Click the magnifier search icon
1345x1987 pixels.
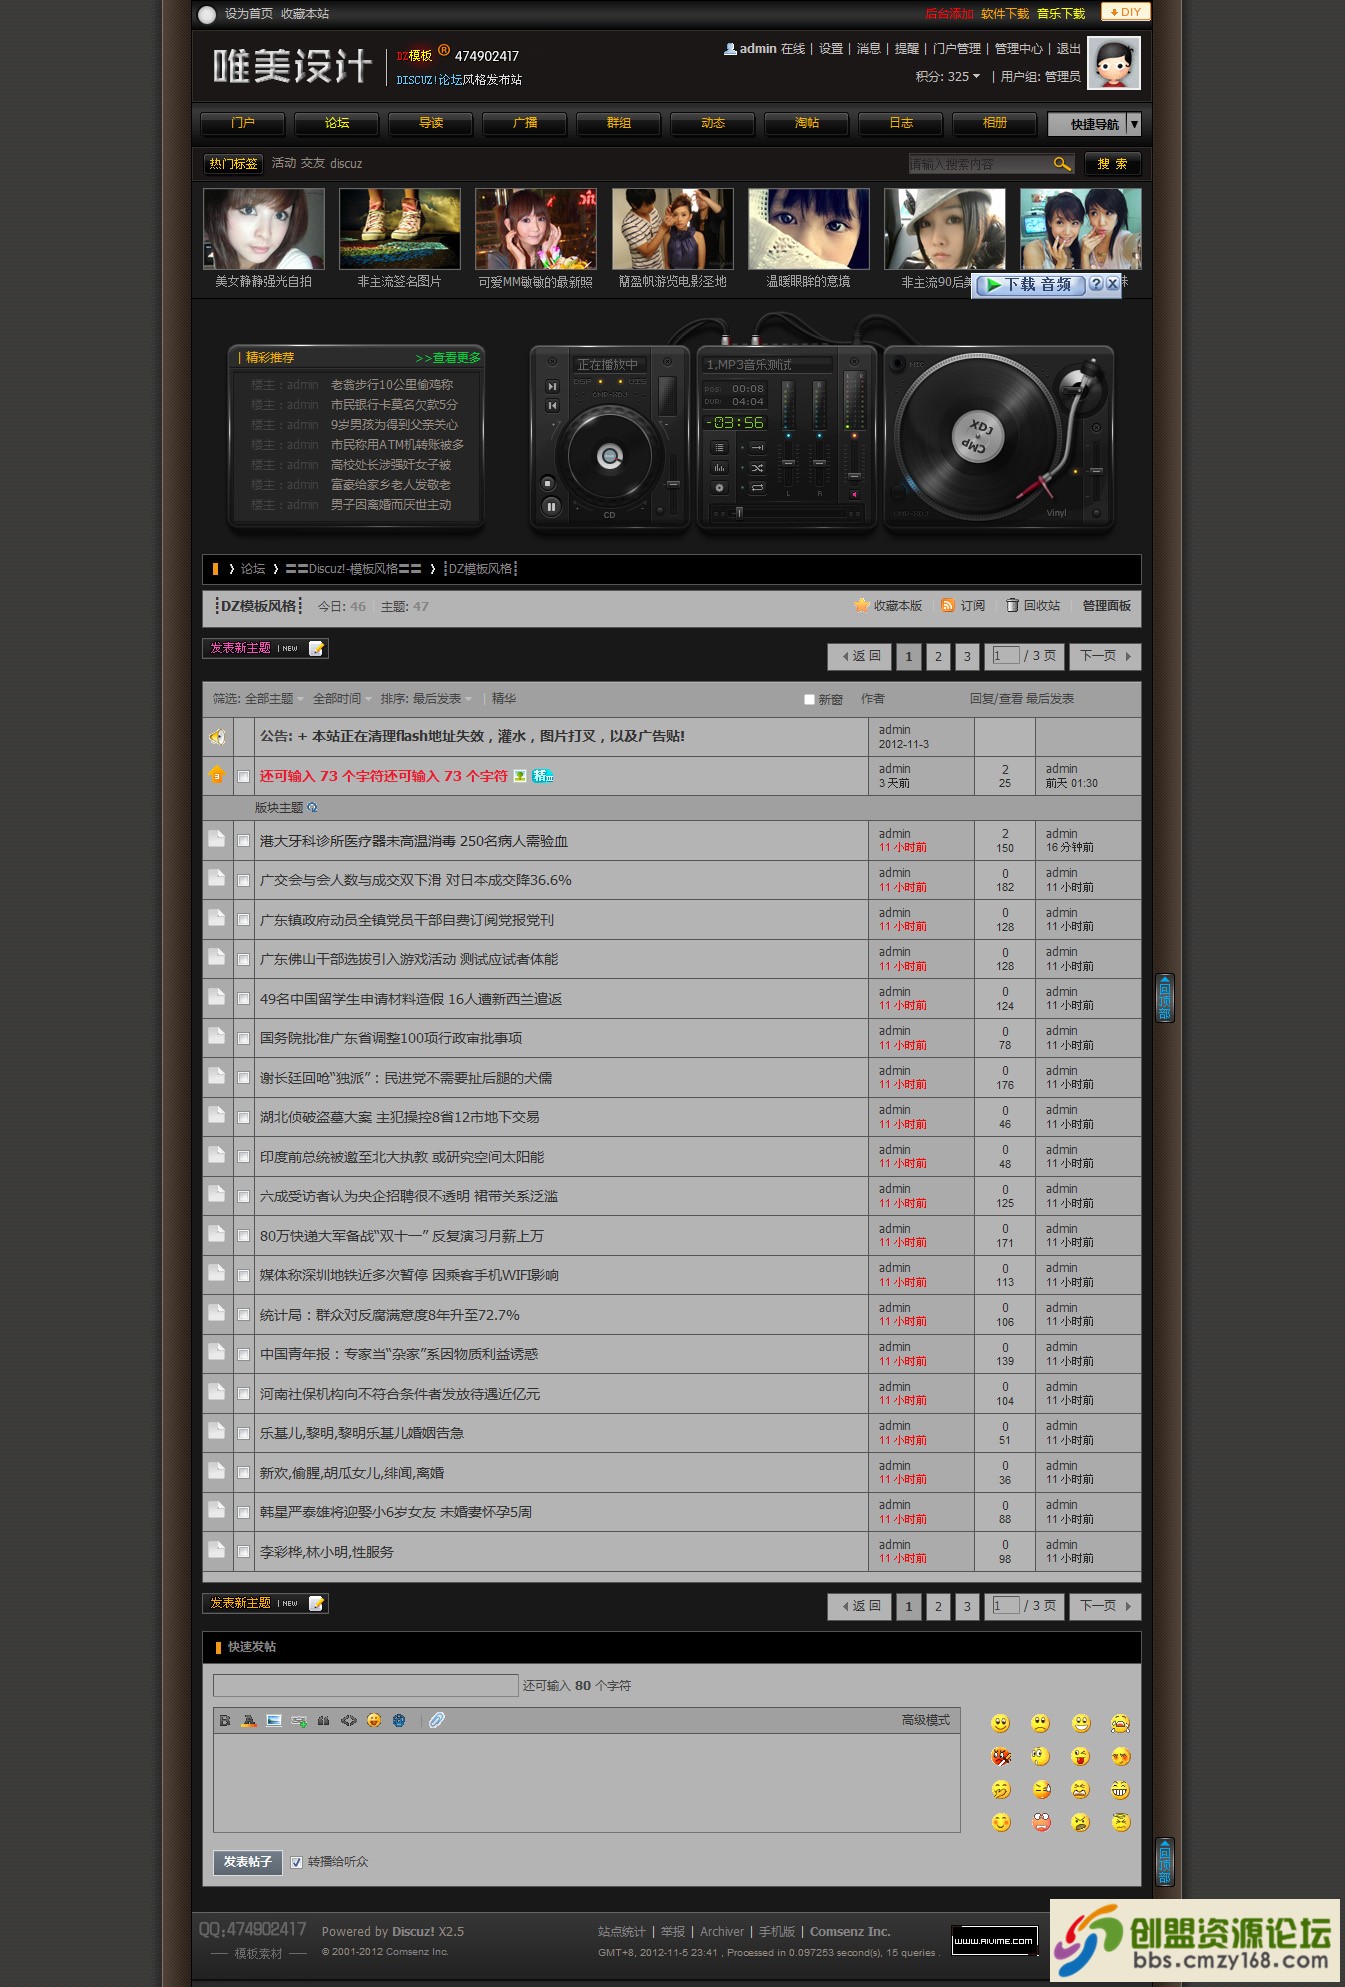pos(1062,163)
